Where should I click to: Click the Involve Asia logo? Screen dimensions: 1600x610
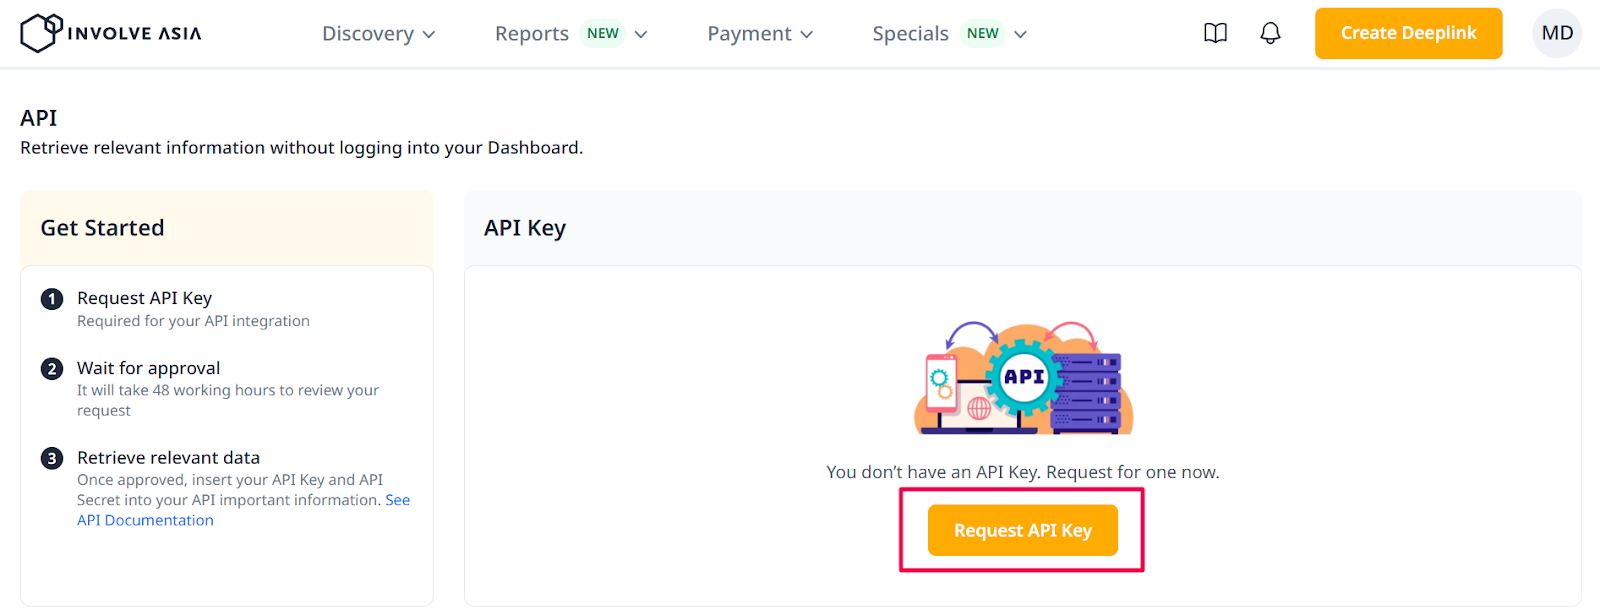tap(111, 33)
